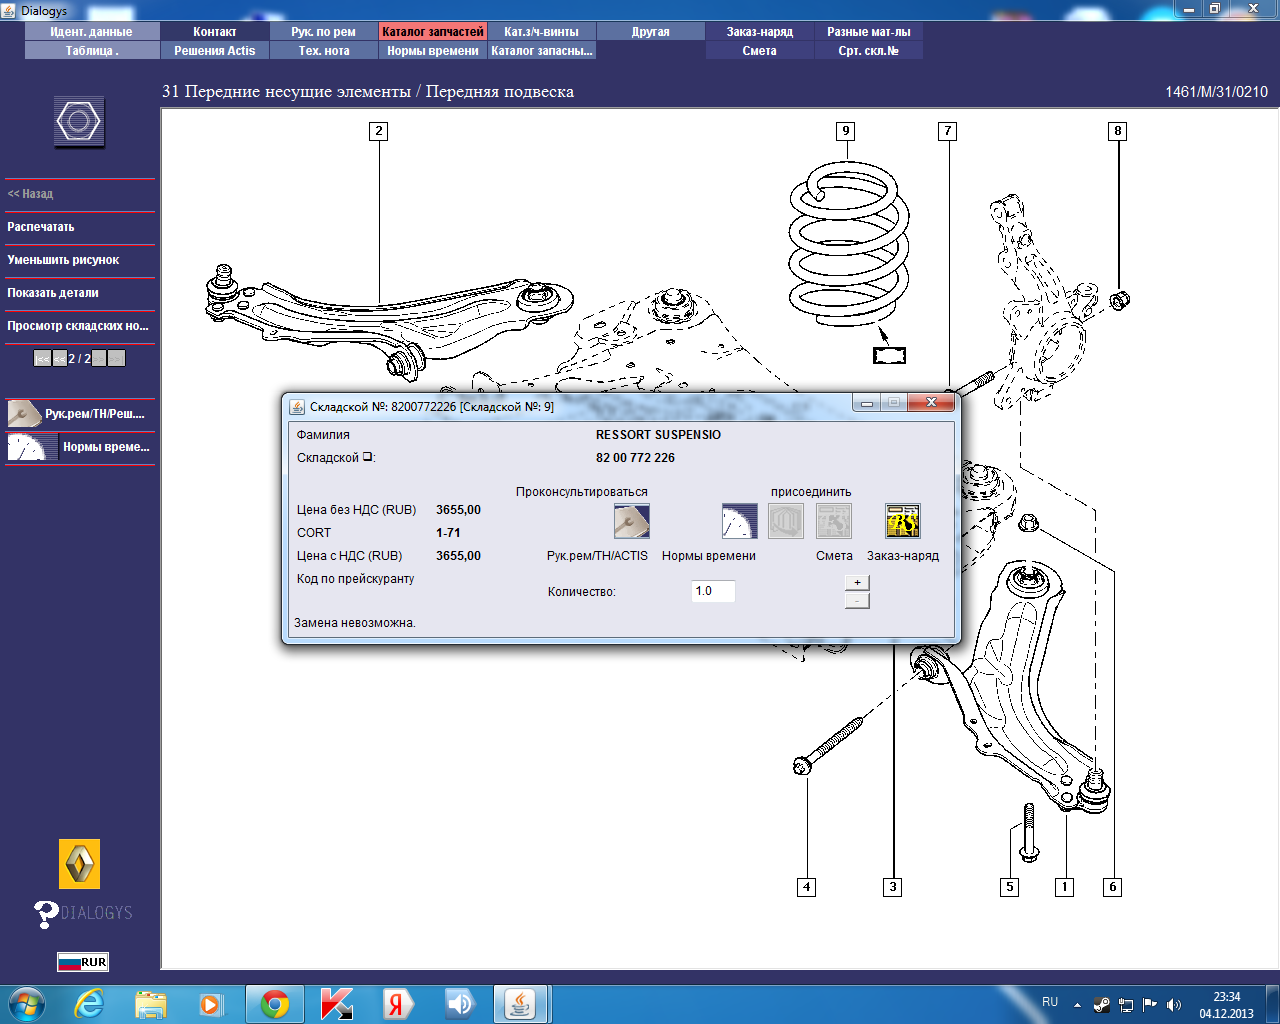Increase quantity with the plus button
Screen dimensions: 1280x1024
pyautogui.click(x=857, y=583)
